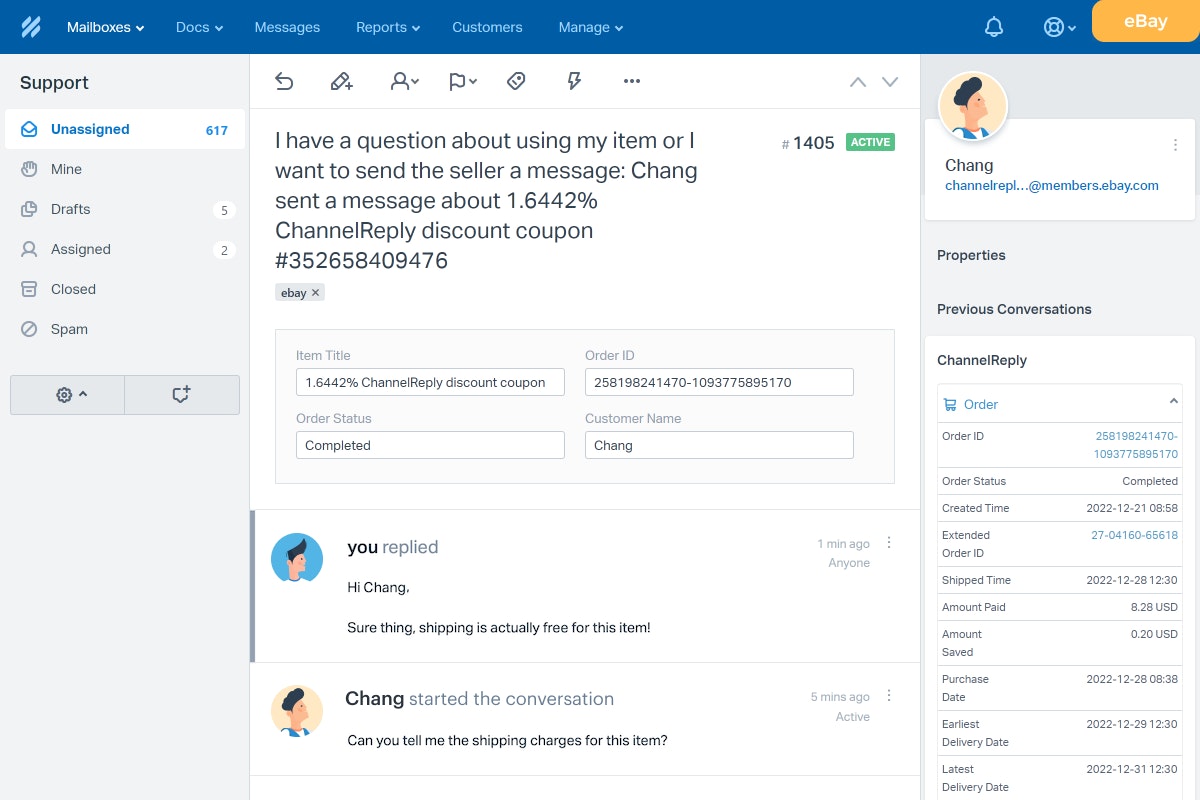Click the tag icon

click(516, 81)
